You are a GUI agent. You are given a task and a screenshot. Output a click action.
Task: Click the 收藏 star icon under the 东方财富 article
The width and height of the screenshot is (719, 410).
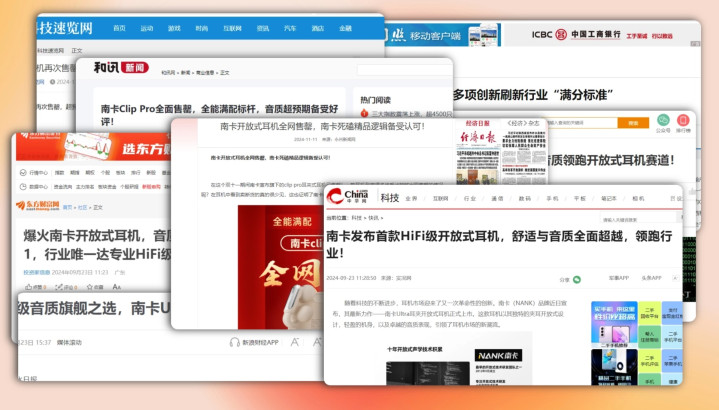[x=89, y=287]
